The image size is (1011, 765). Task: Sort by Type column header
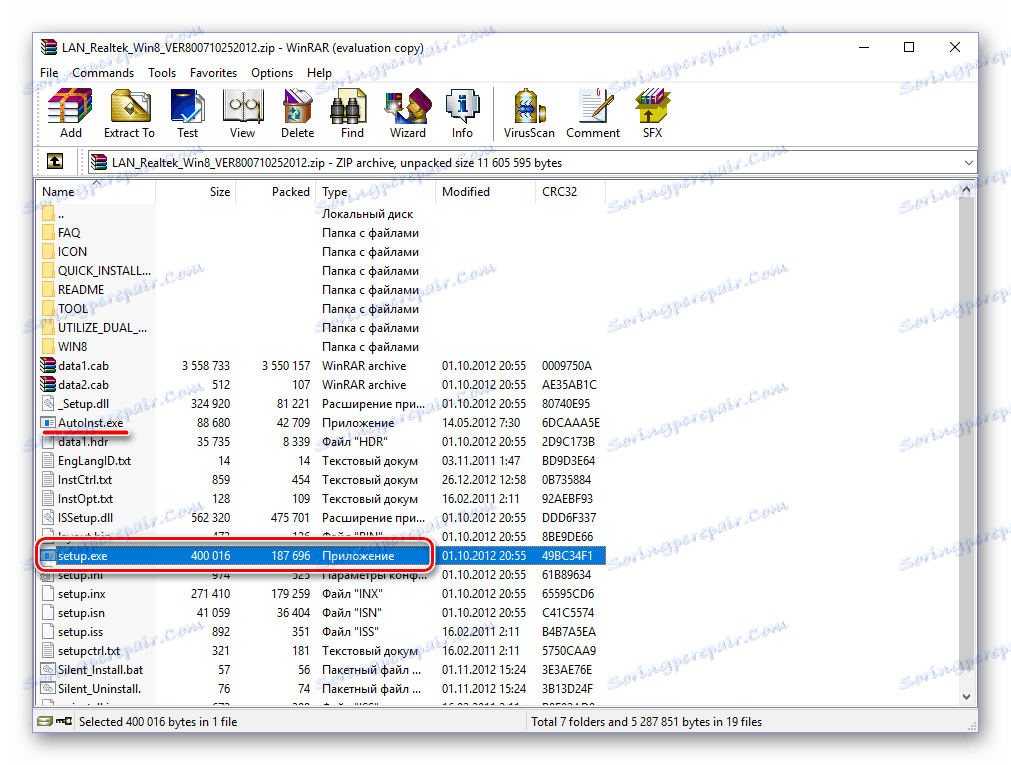point(376,192)
